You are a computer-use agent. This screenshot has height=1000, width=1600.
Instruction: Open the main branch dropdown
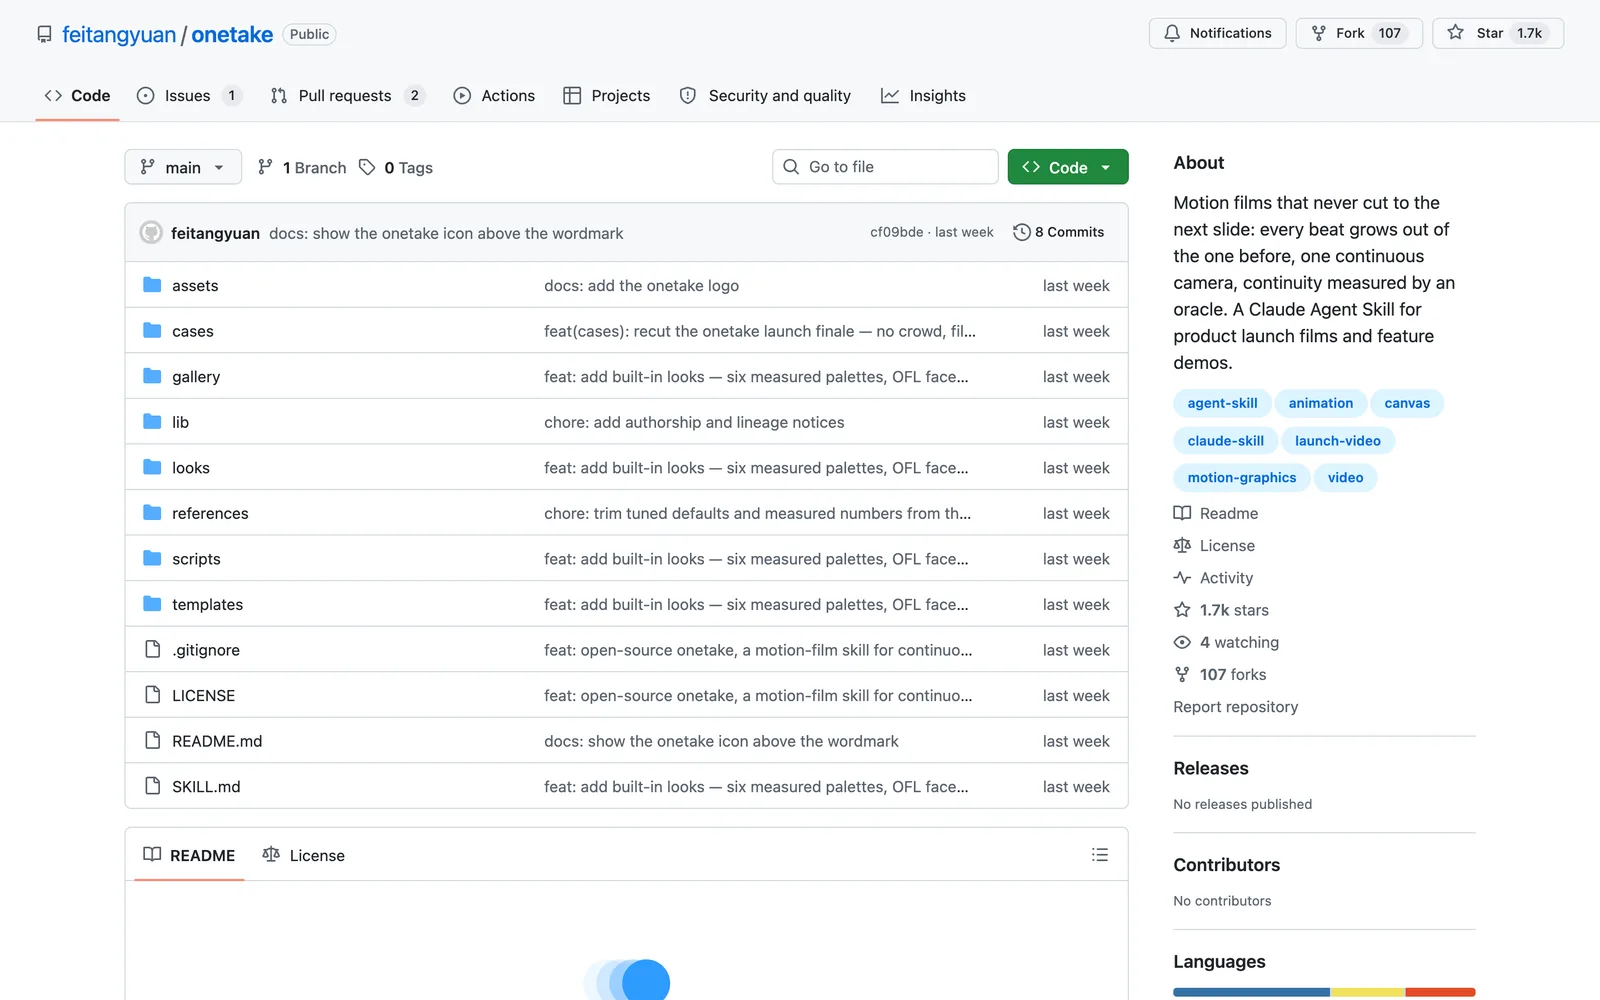(x=183, y=167)
